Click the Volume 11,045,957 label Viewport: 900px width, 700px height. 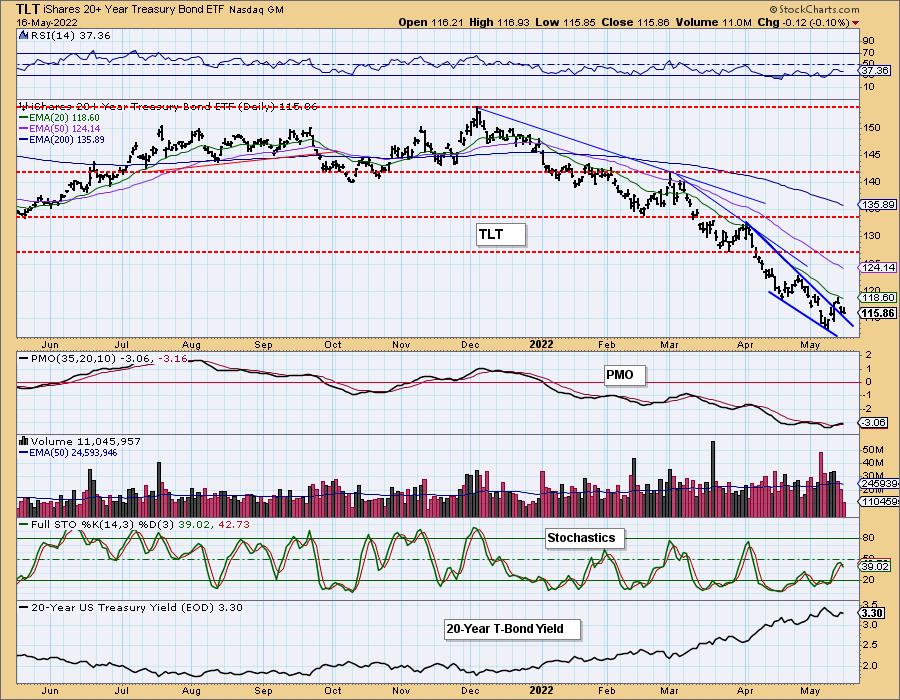pyautogui.click(x=85, y=441)
